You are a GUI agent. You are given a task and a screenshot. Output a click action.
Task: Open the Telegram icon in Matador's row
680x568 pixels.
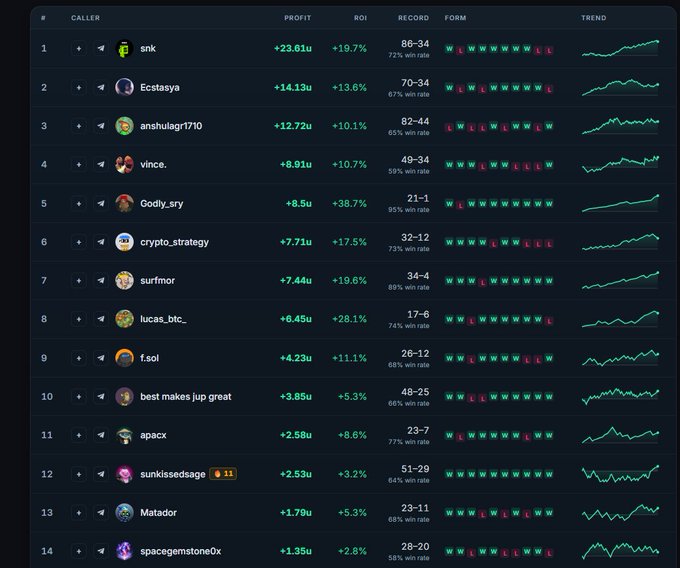pyautogui.click(x=101, y=513)
